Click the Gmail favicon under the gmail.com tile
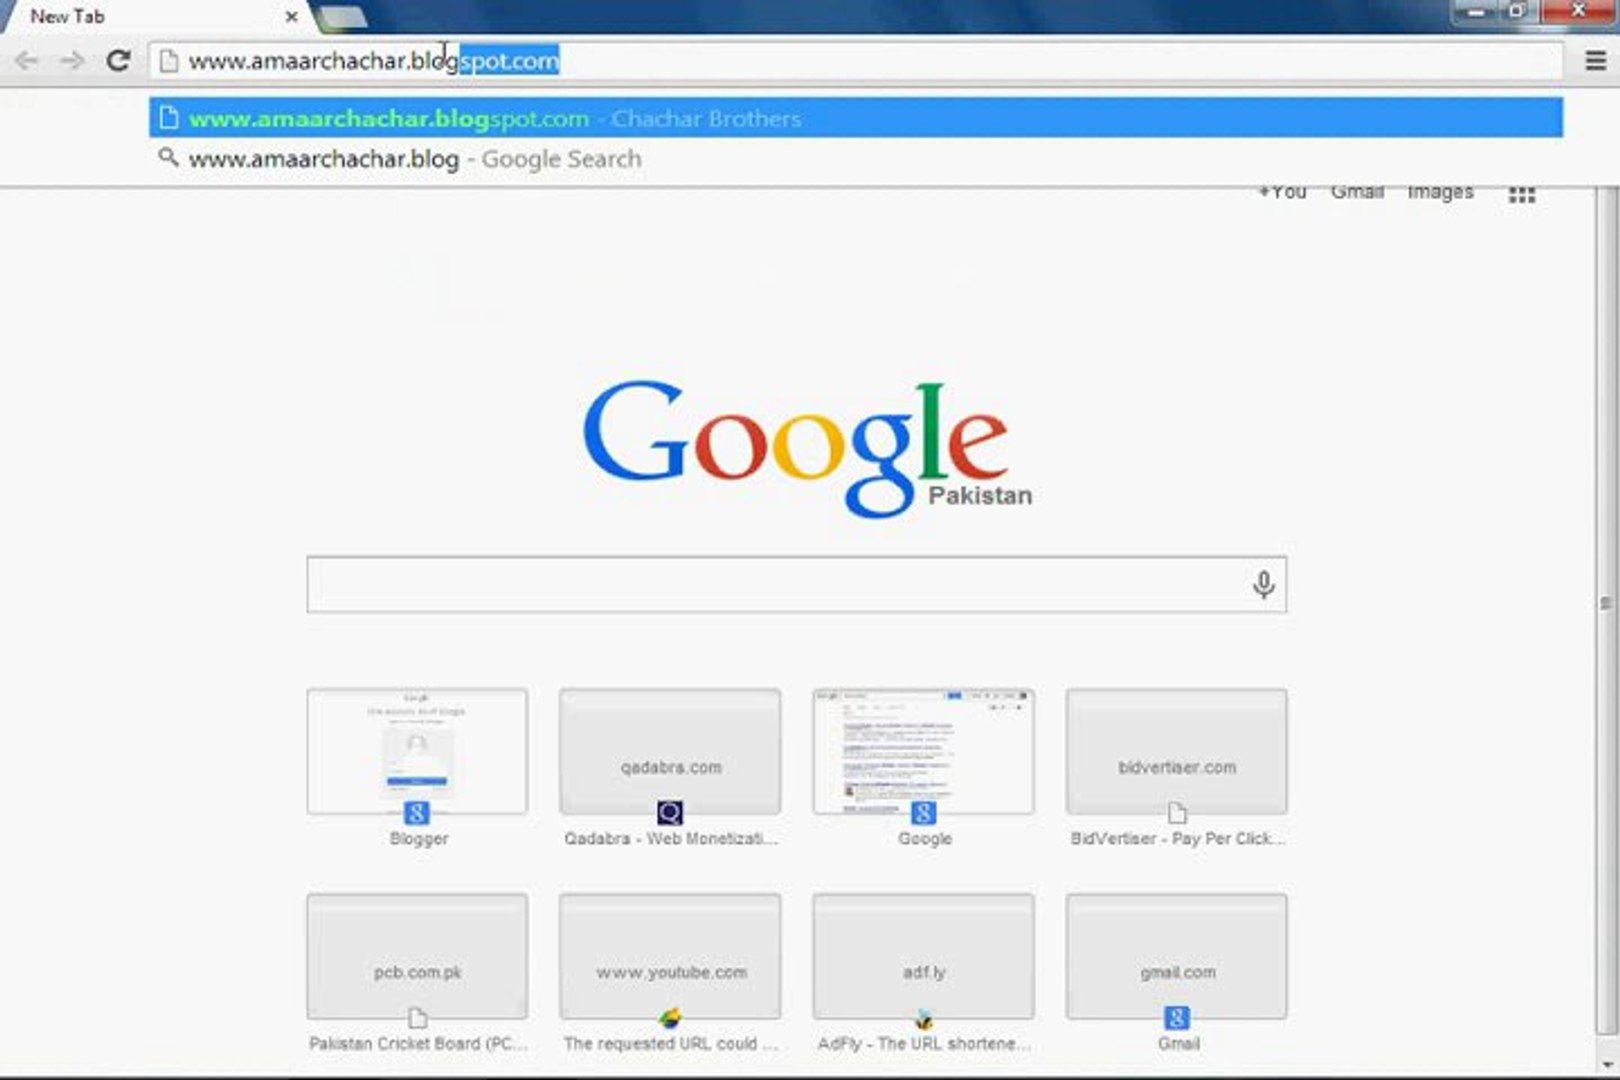The width and height of the screenshot is (1620, 1080). (x=1176, y=1017)
